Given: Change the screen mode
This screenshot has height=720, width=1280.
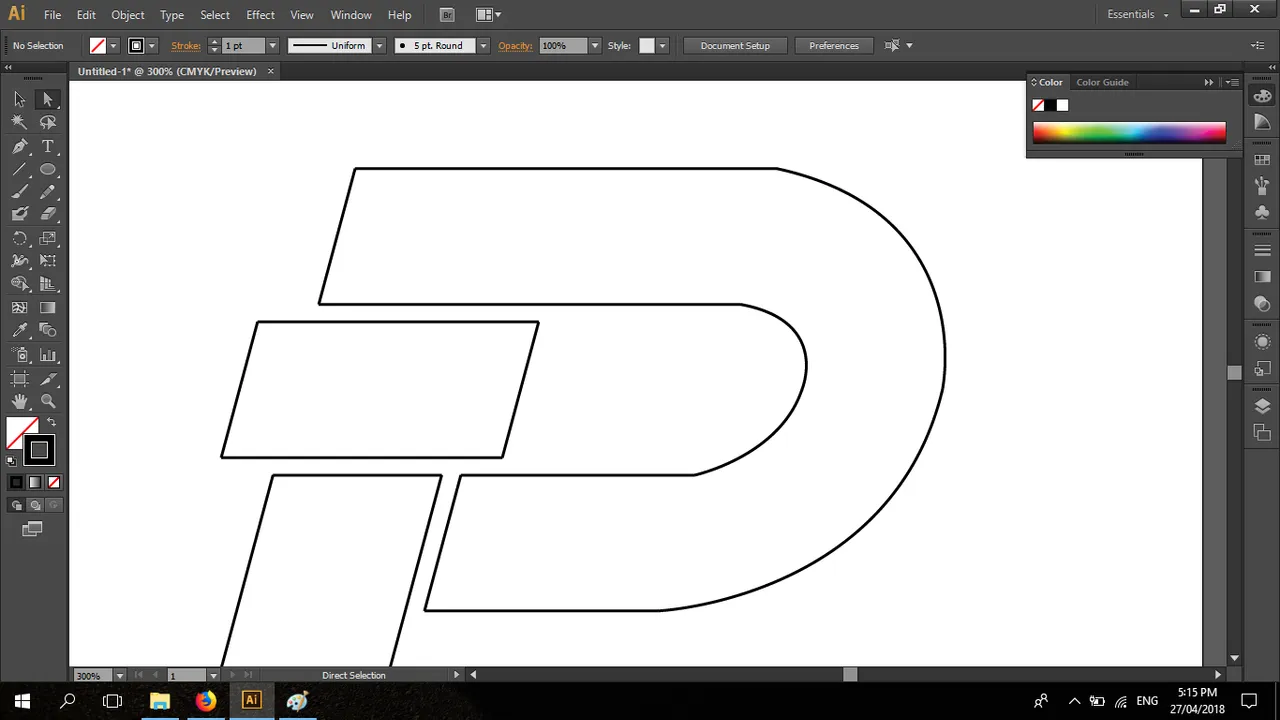Looking at the screenshot, I should tap(32, 529).
